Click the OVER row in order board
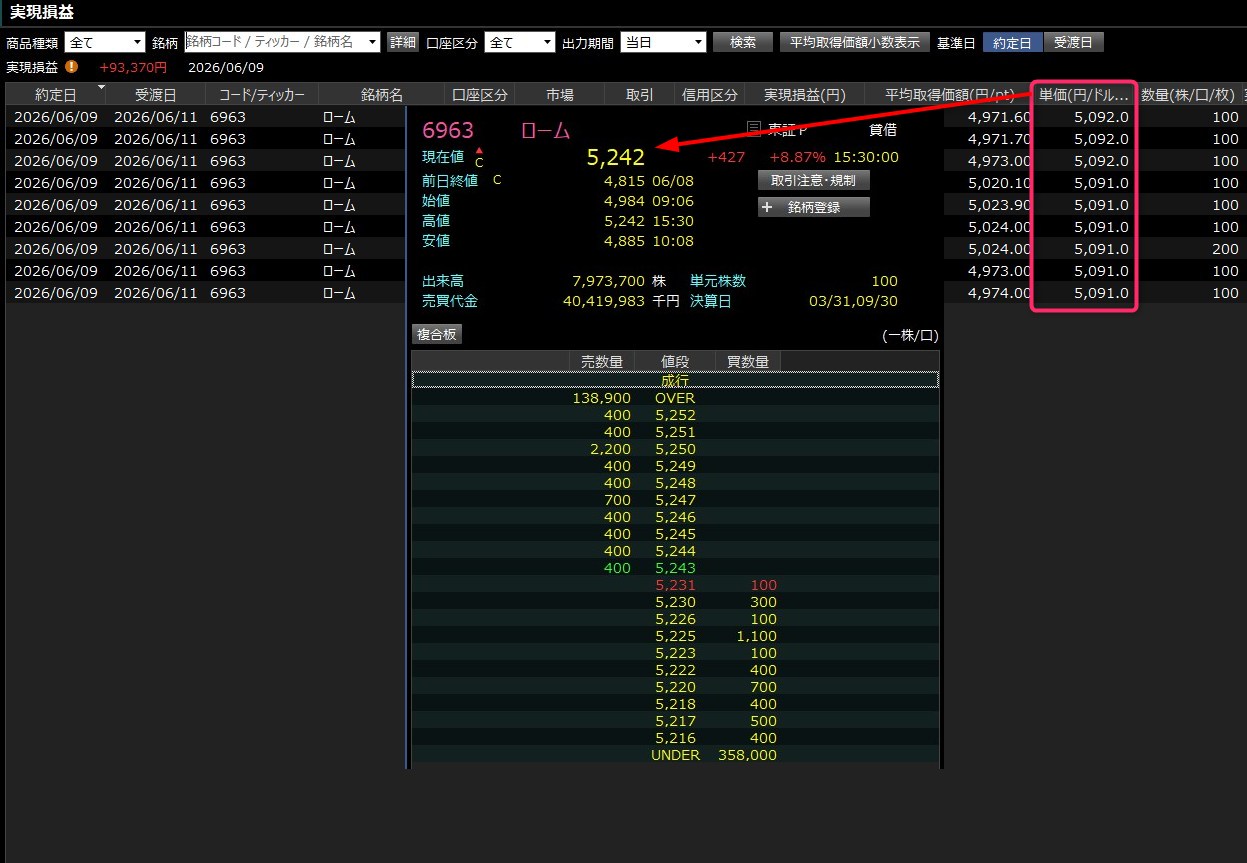Viewport: 1247px width, 863px height. point(675,398)
